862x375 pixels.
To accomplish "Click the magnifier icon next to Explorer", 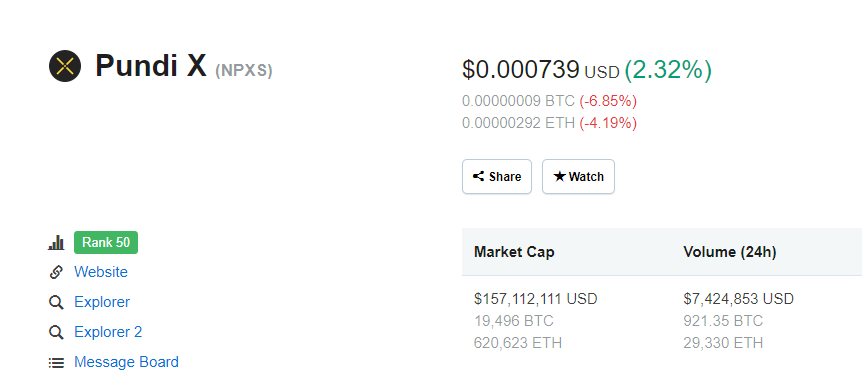I will tap(56, 302).
